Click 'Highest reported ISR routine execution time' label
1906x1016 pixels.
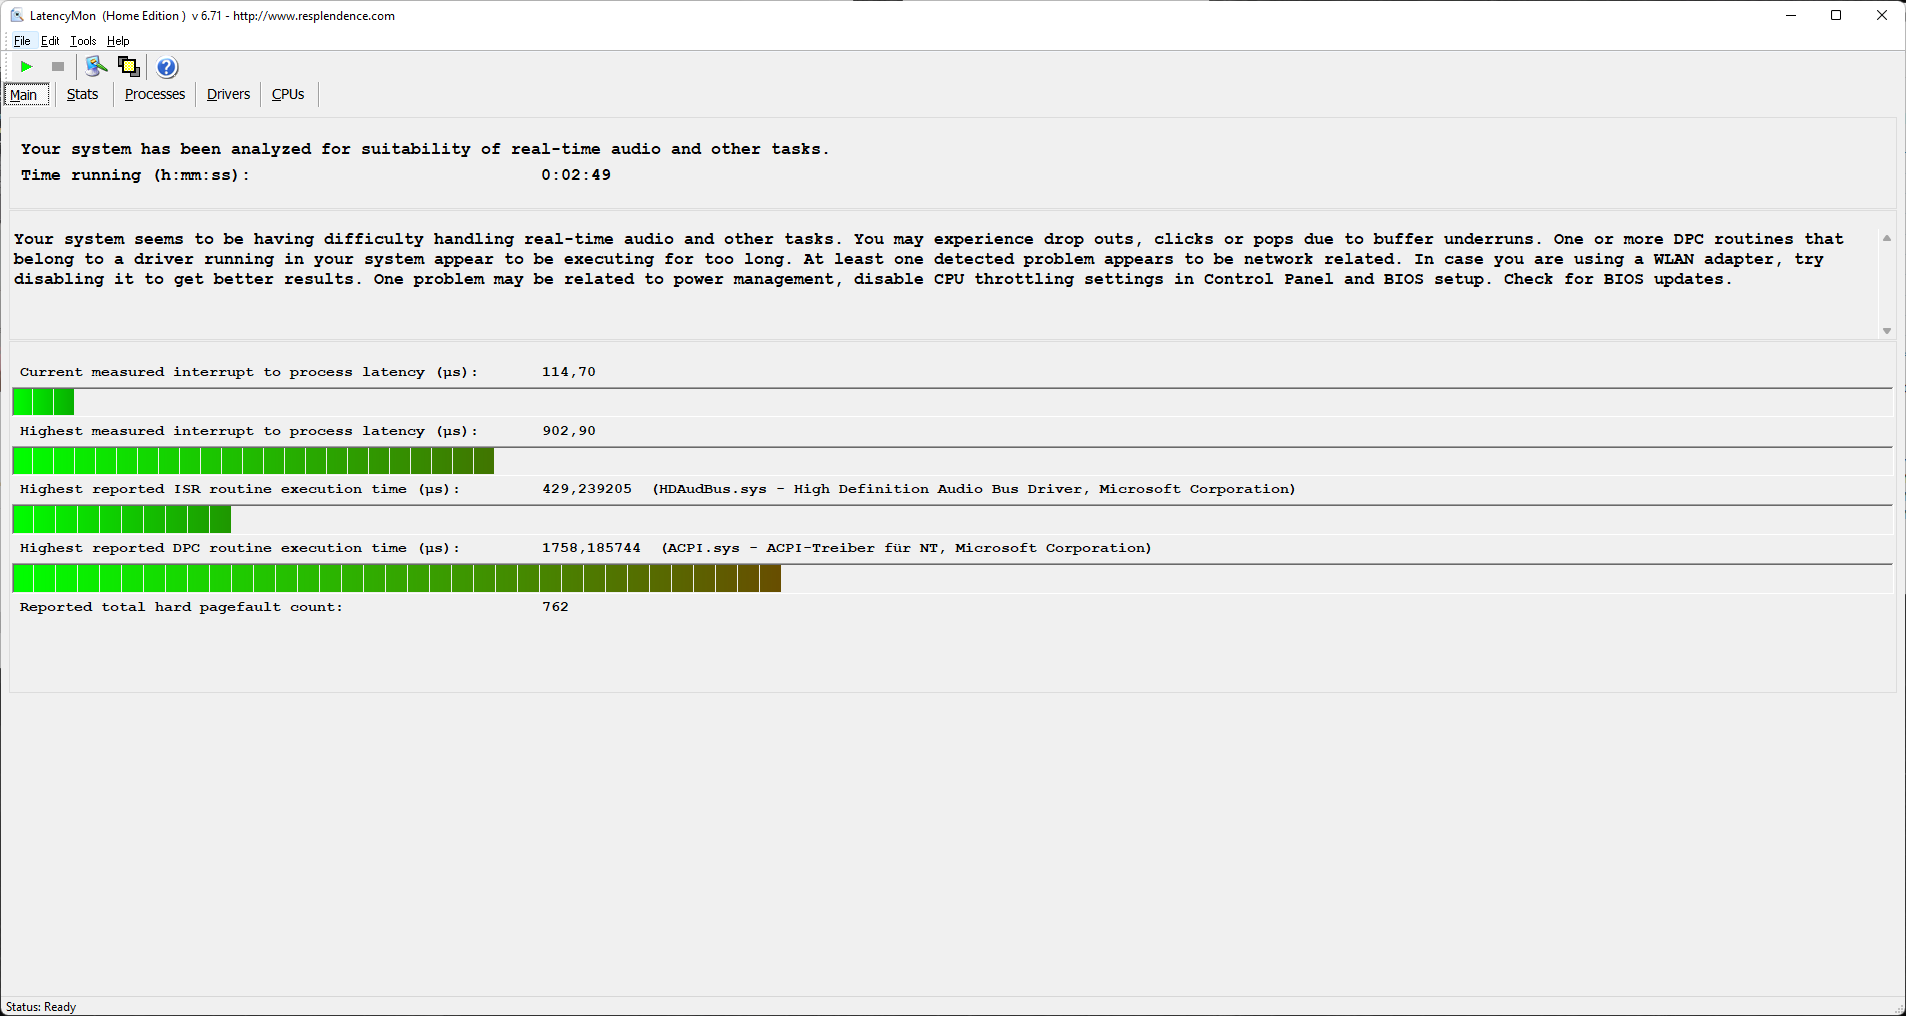pyautogui.click(x=240, y=489)
